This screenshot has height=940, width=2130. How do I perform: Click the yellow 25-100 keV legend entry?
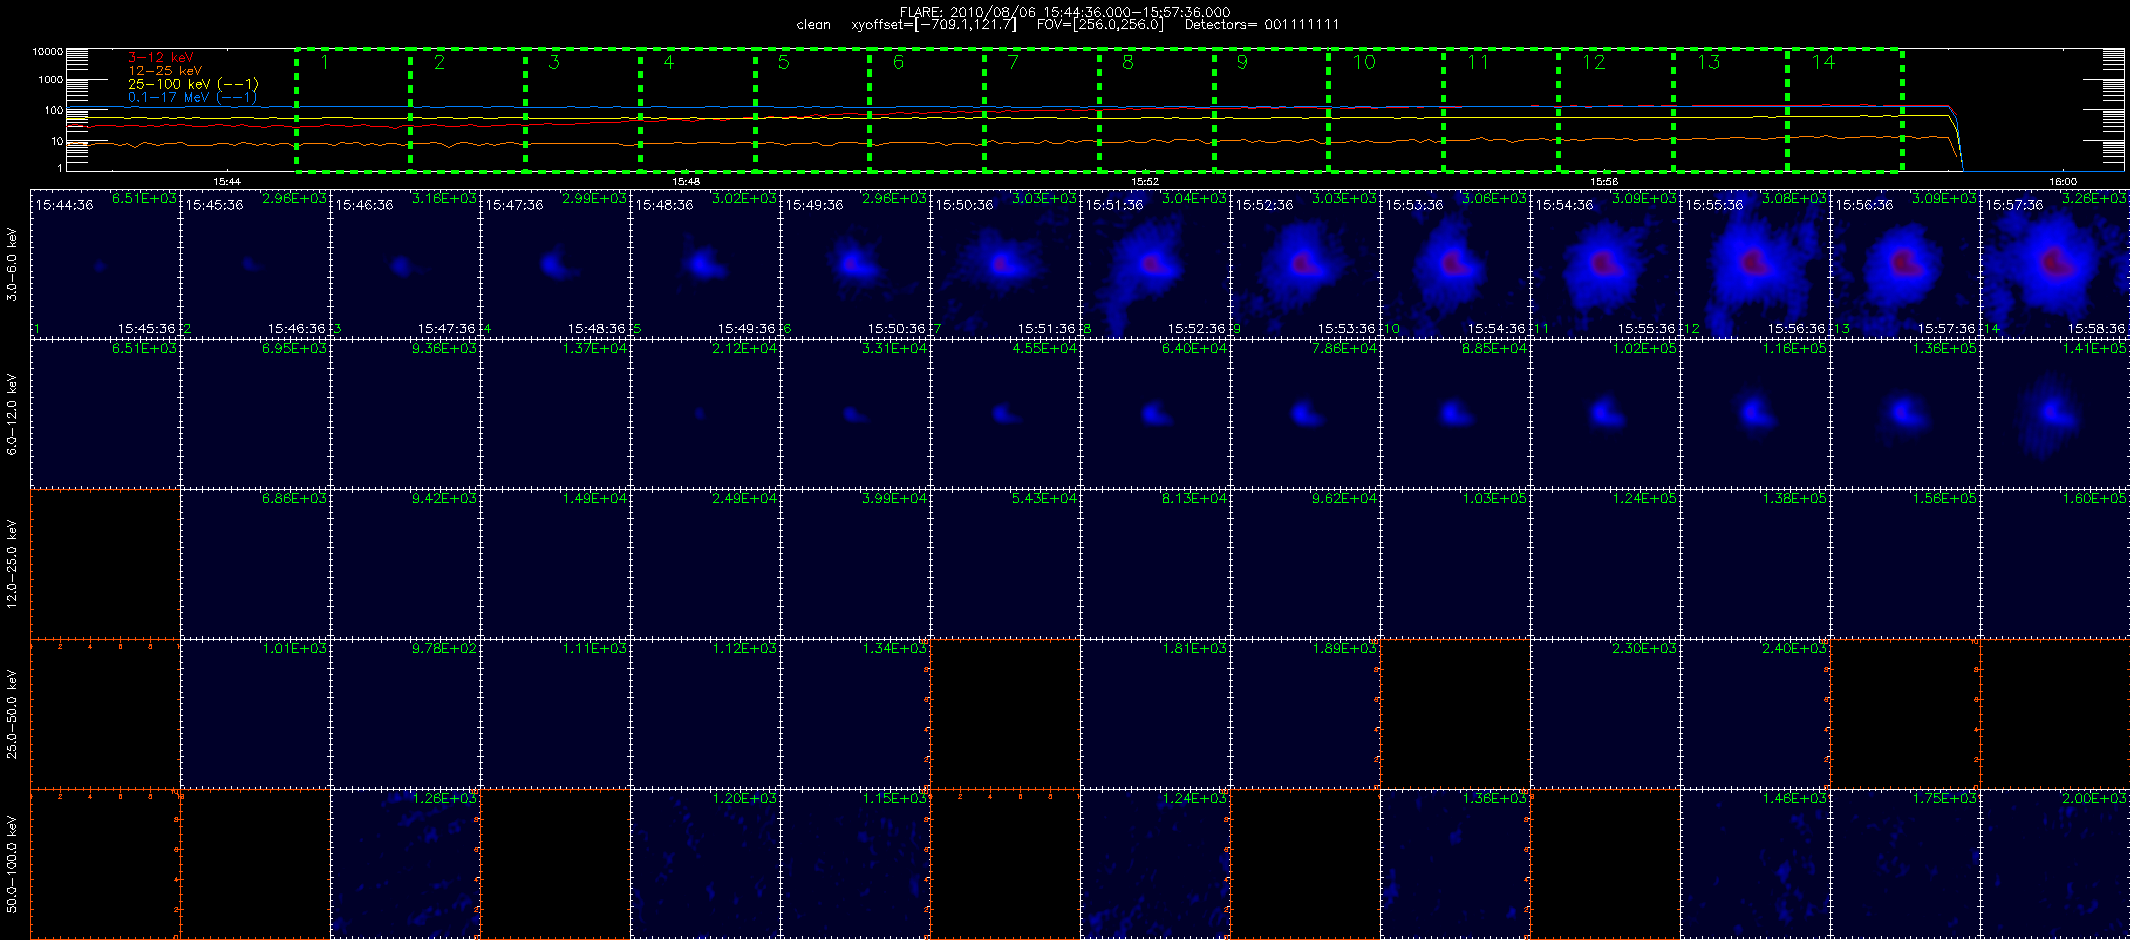(x=193, y=84)
